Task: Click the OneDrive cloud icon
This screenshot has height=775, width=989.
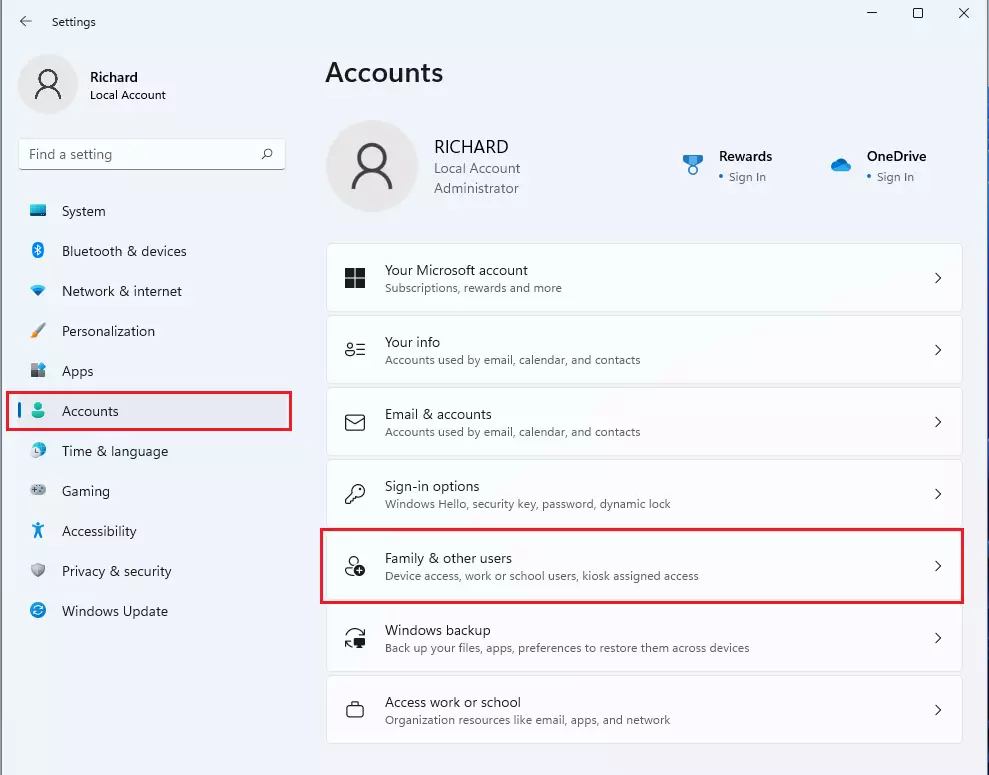Action: point(841,165)
